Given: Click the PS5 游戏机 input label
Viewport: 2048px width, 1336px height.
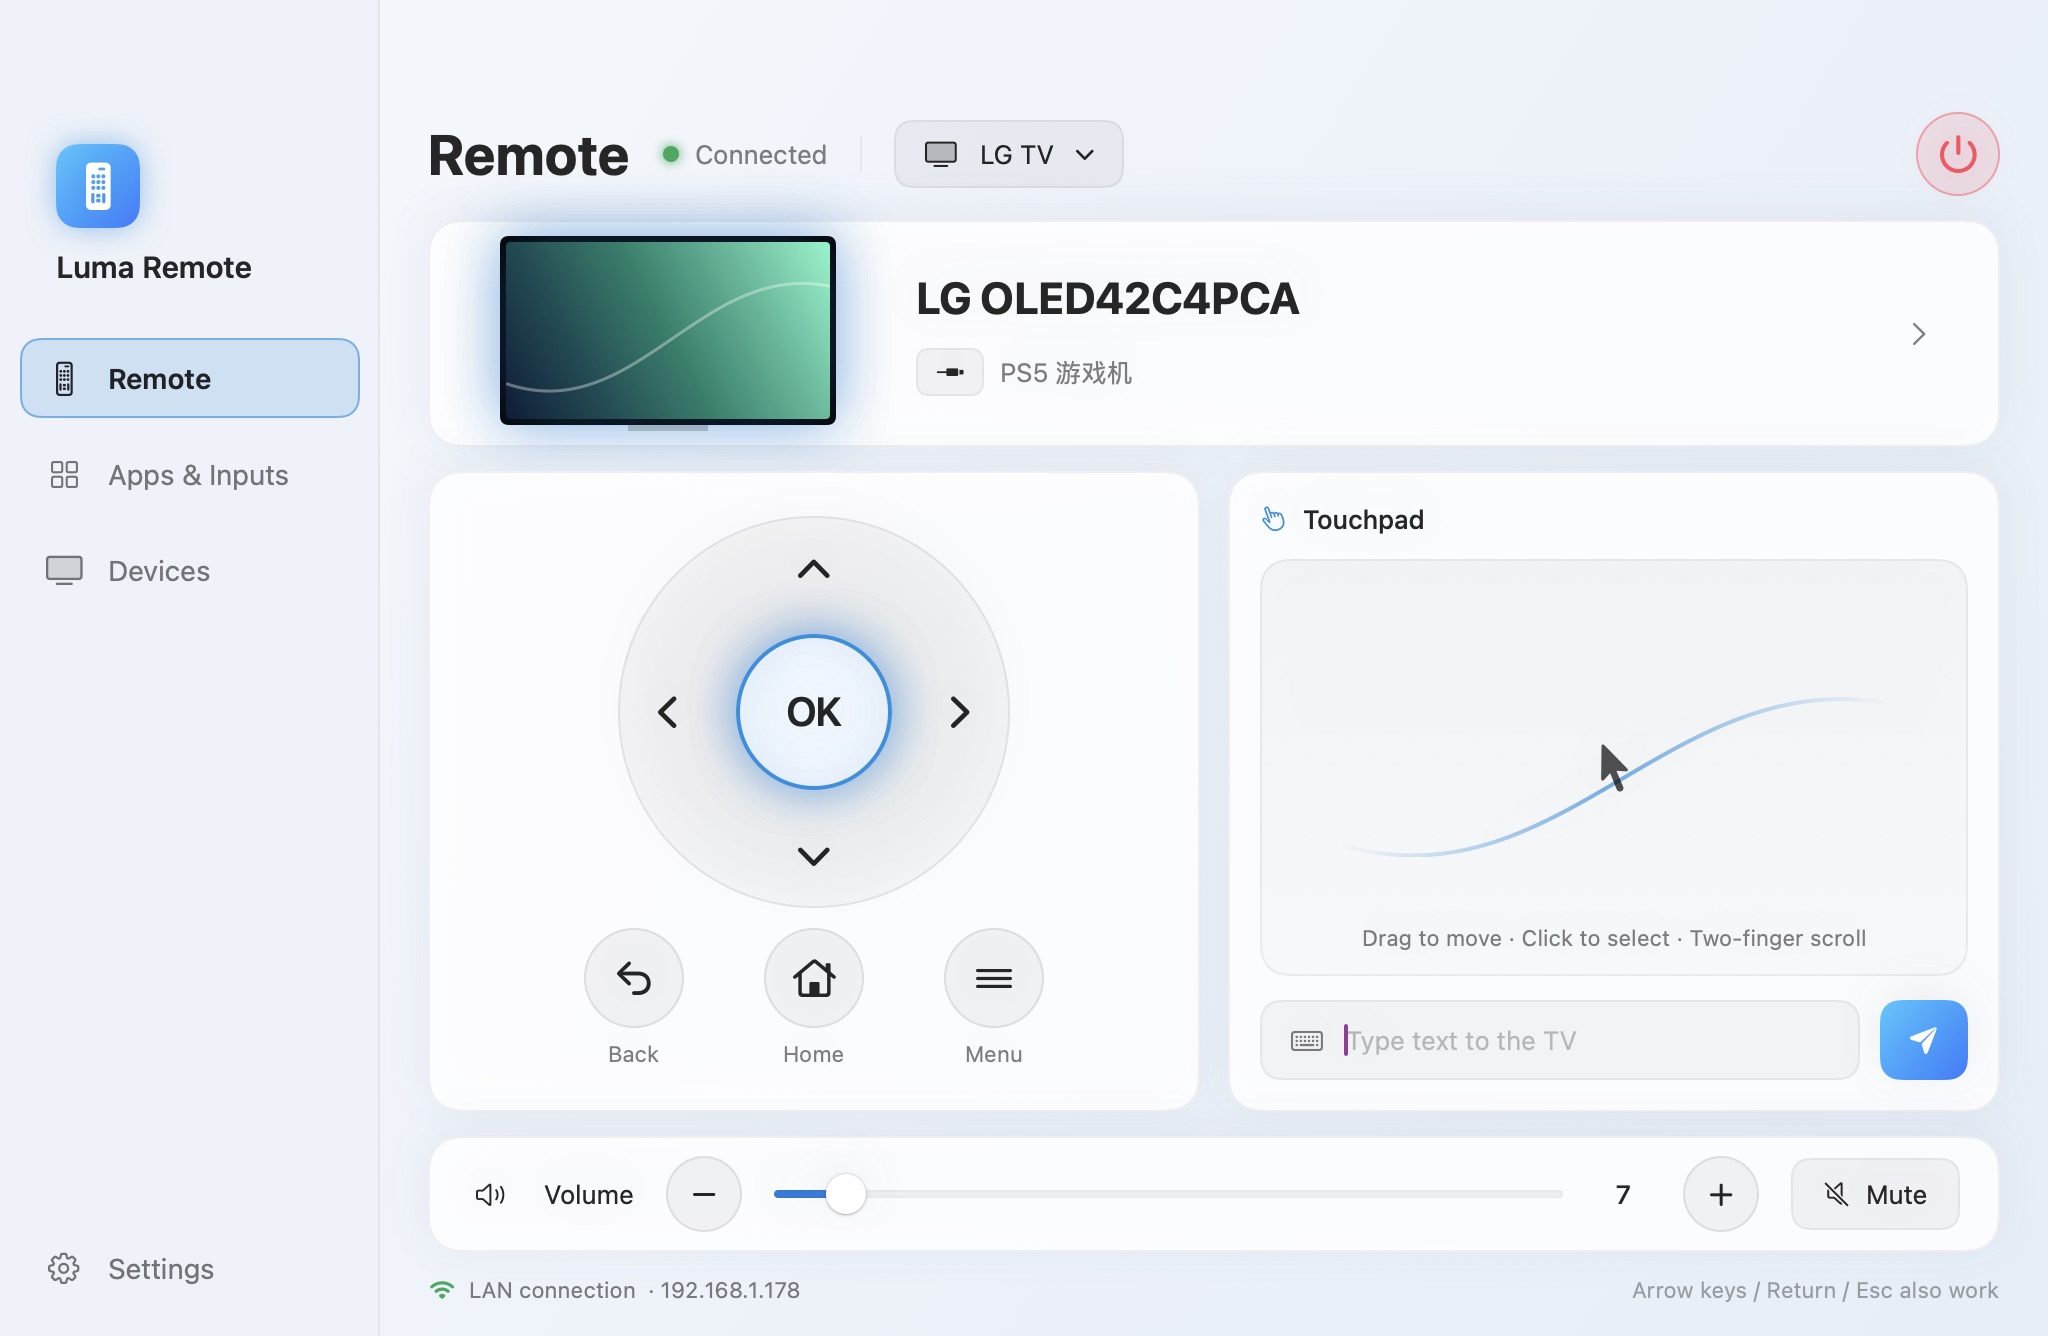Looking at the screenshot, I should (x=1066, y=373).
